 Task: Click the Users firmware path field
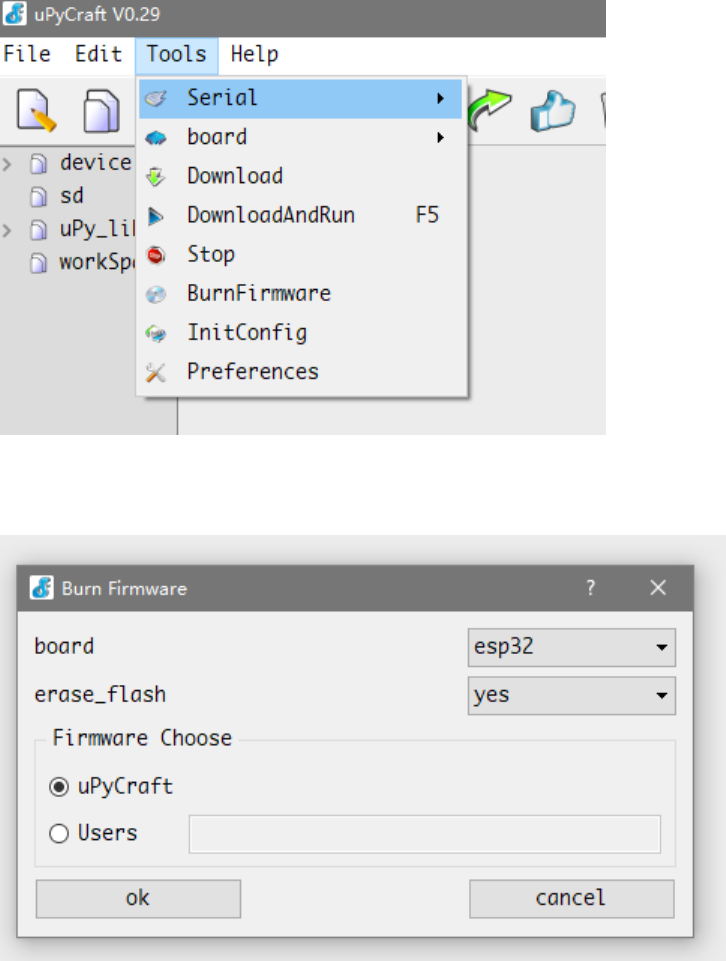[425, 834]
